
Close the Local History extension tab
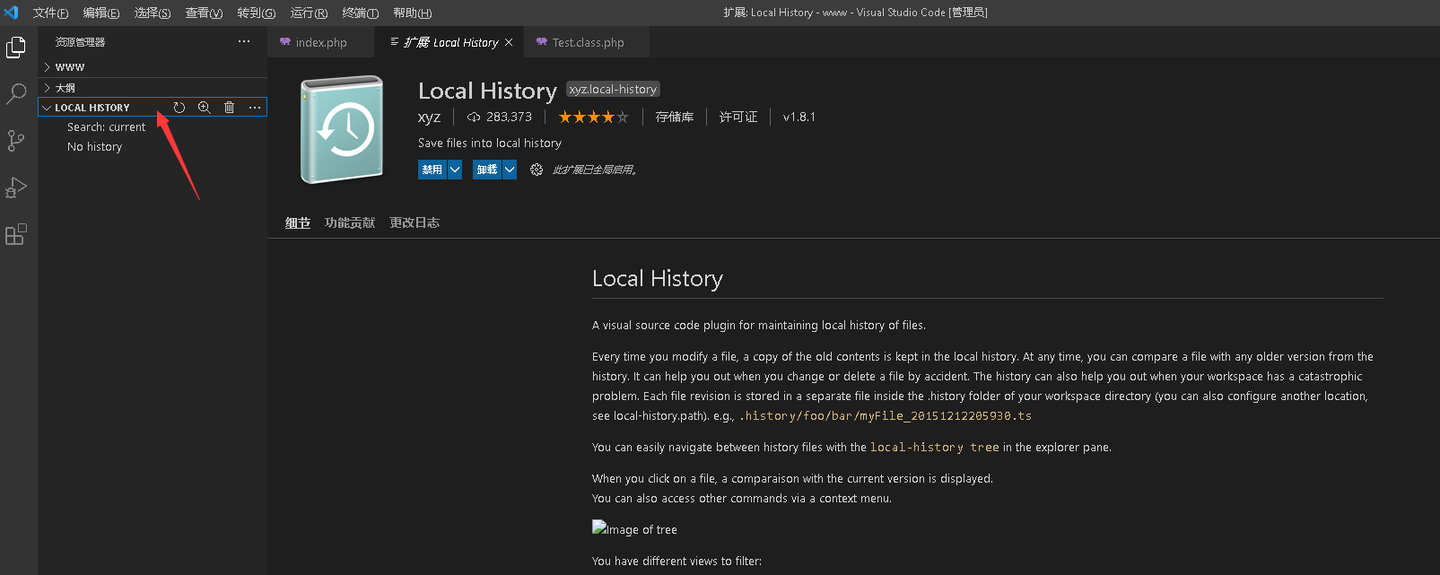click(x=509, y=42)
